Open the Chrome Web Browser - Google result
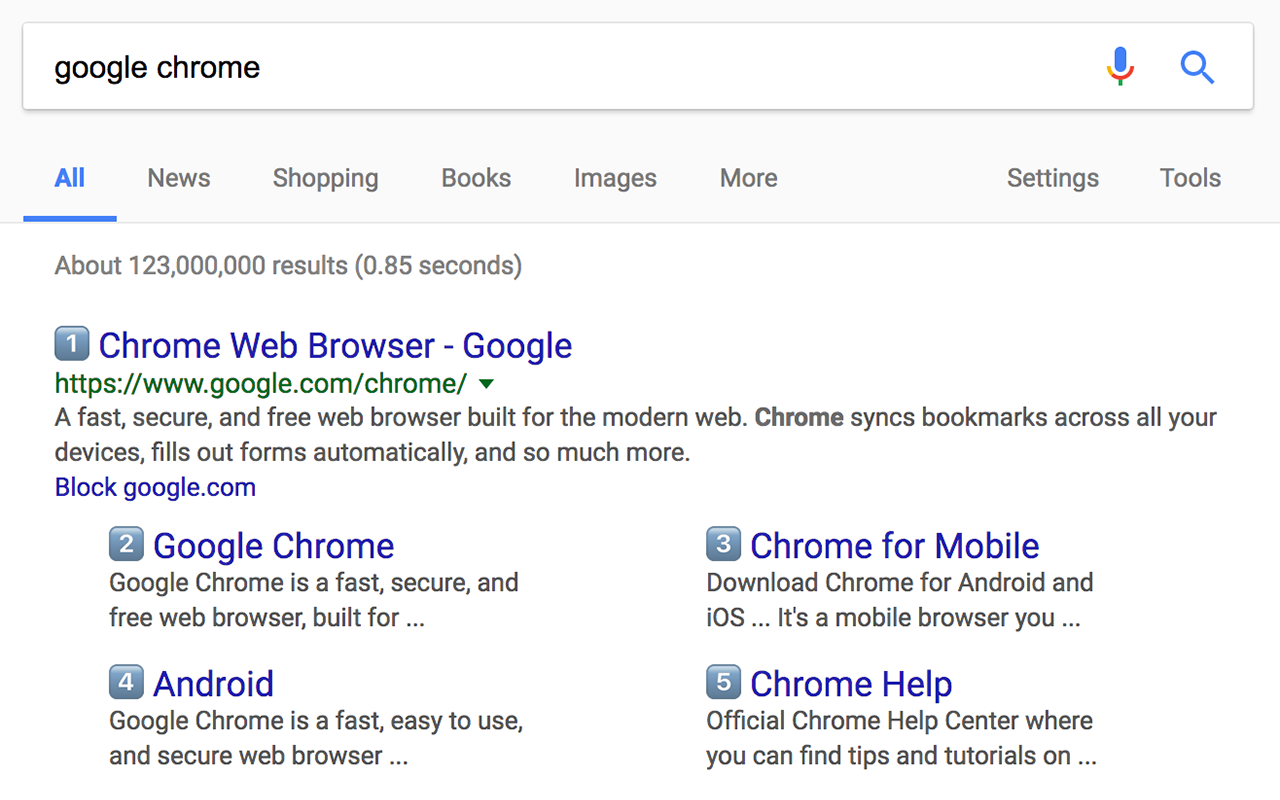 [335, 345]
